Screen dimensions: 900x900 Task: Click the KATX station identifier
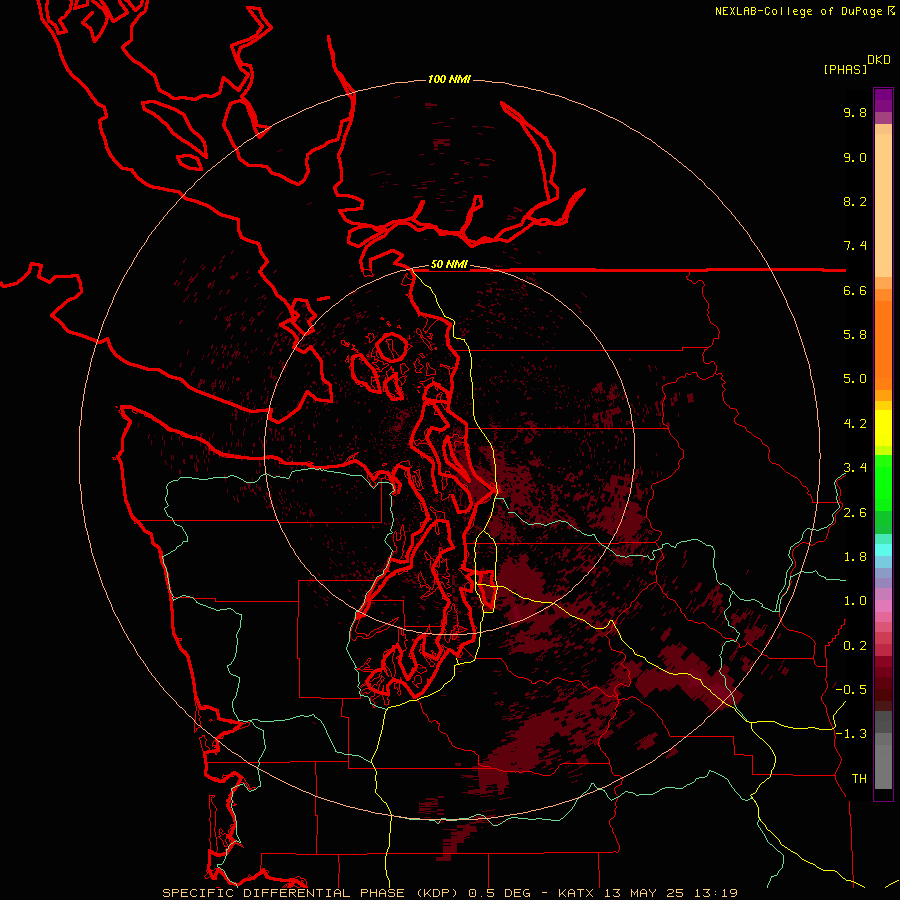click(x=575, y=893)
